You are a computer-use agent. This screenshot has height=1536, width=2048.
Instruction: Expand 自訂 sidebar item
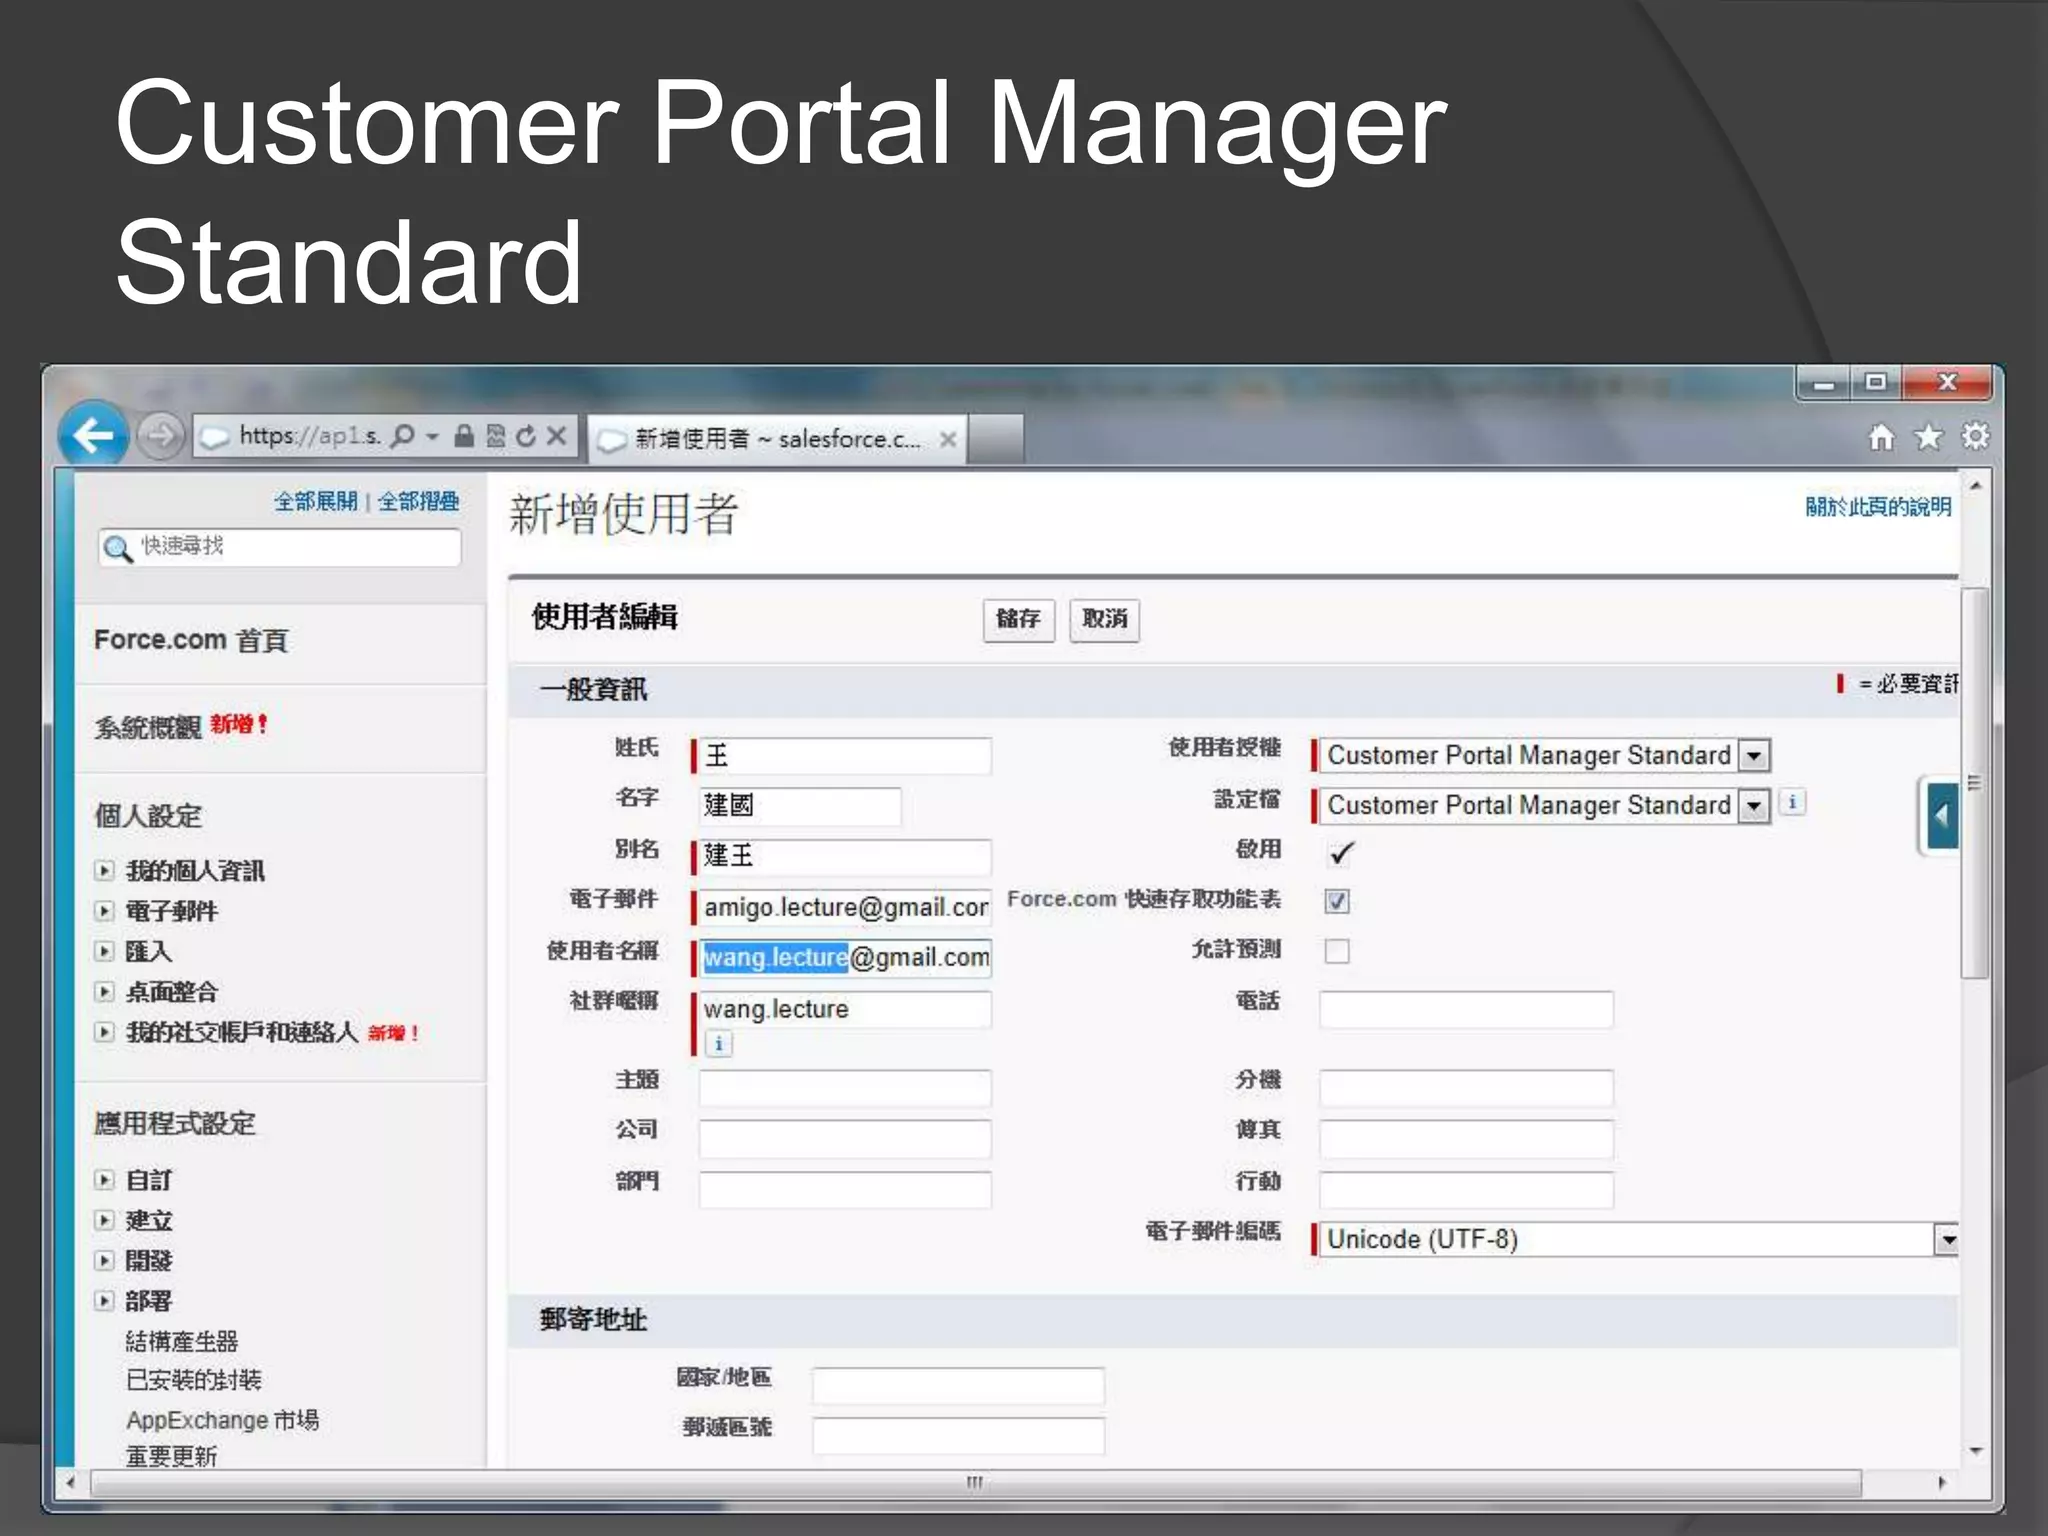(104, 1180)
